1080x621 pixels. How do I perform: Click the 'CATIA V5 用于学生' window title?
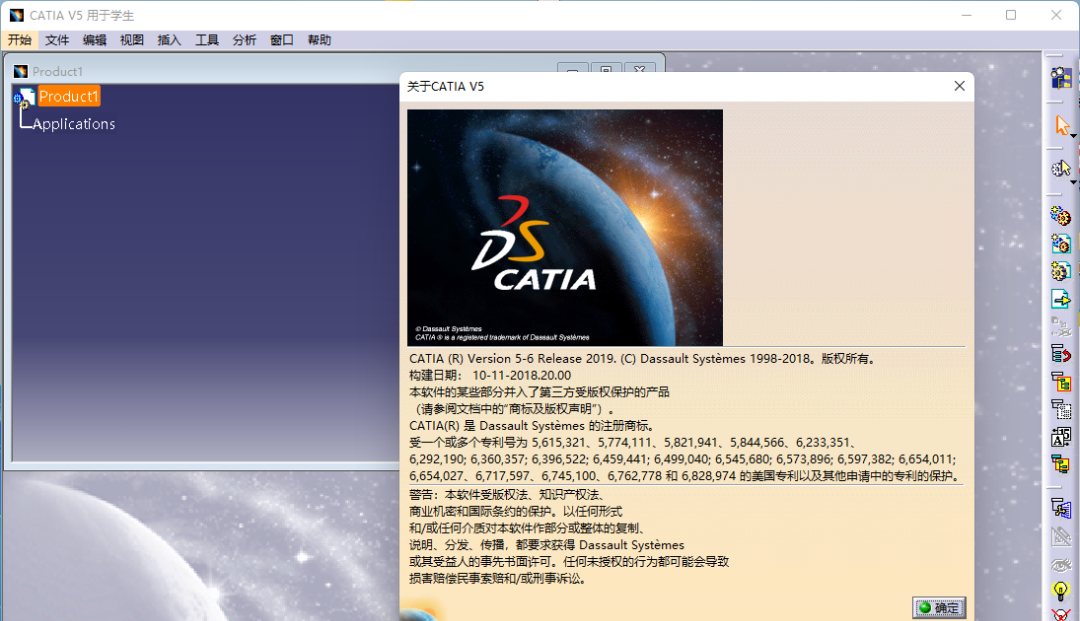point(82,15)
